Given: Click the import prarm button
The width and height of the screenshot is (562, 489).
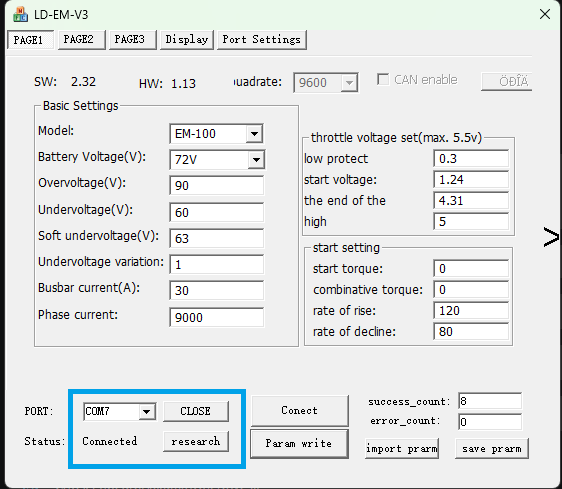Looking at the screenshot, I should (x=402, y=448).
